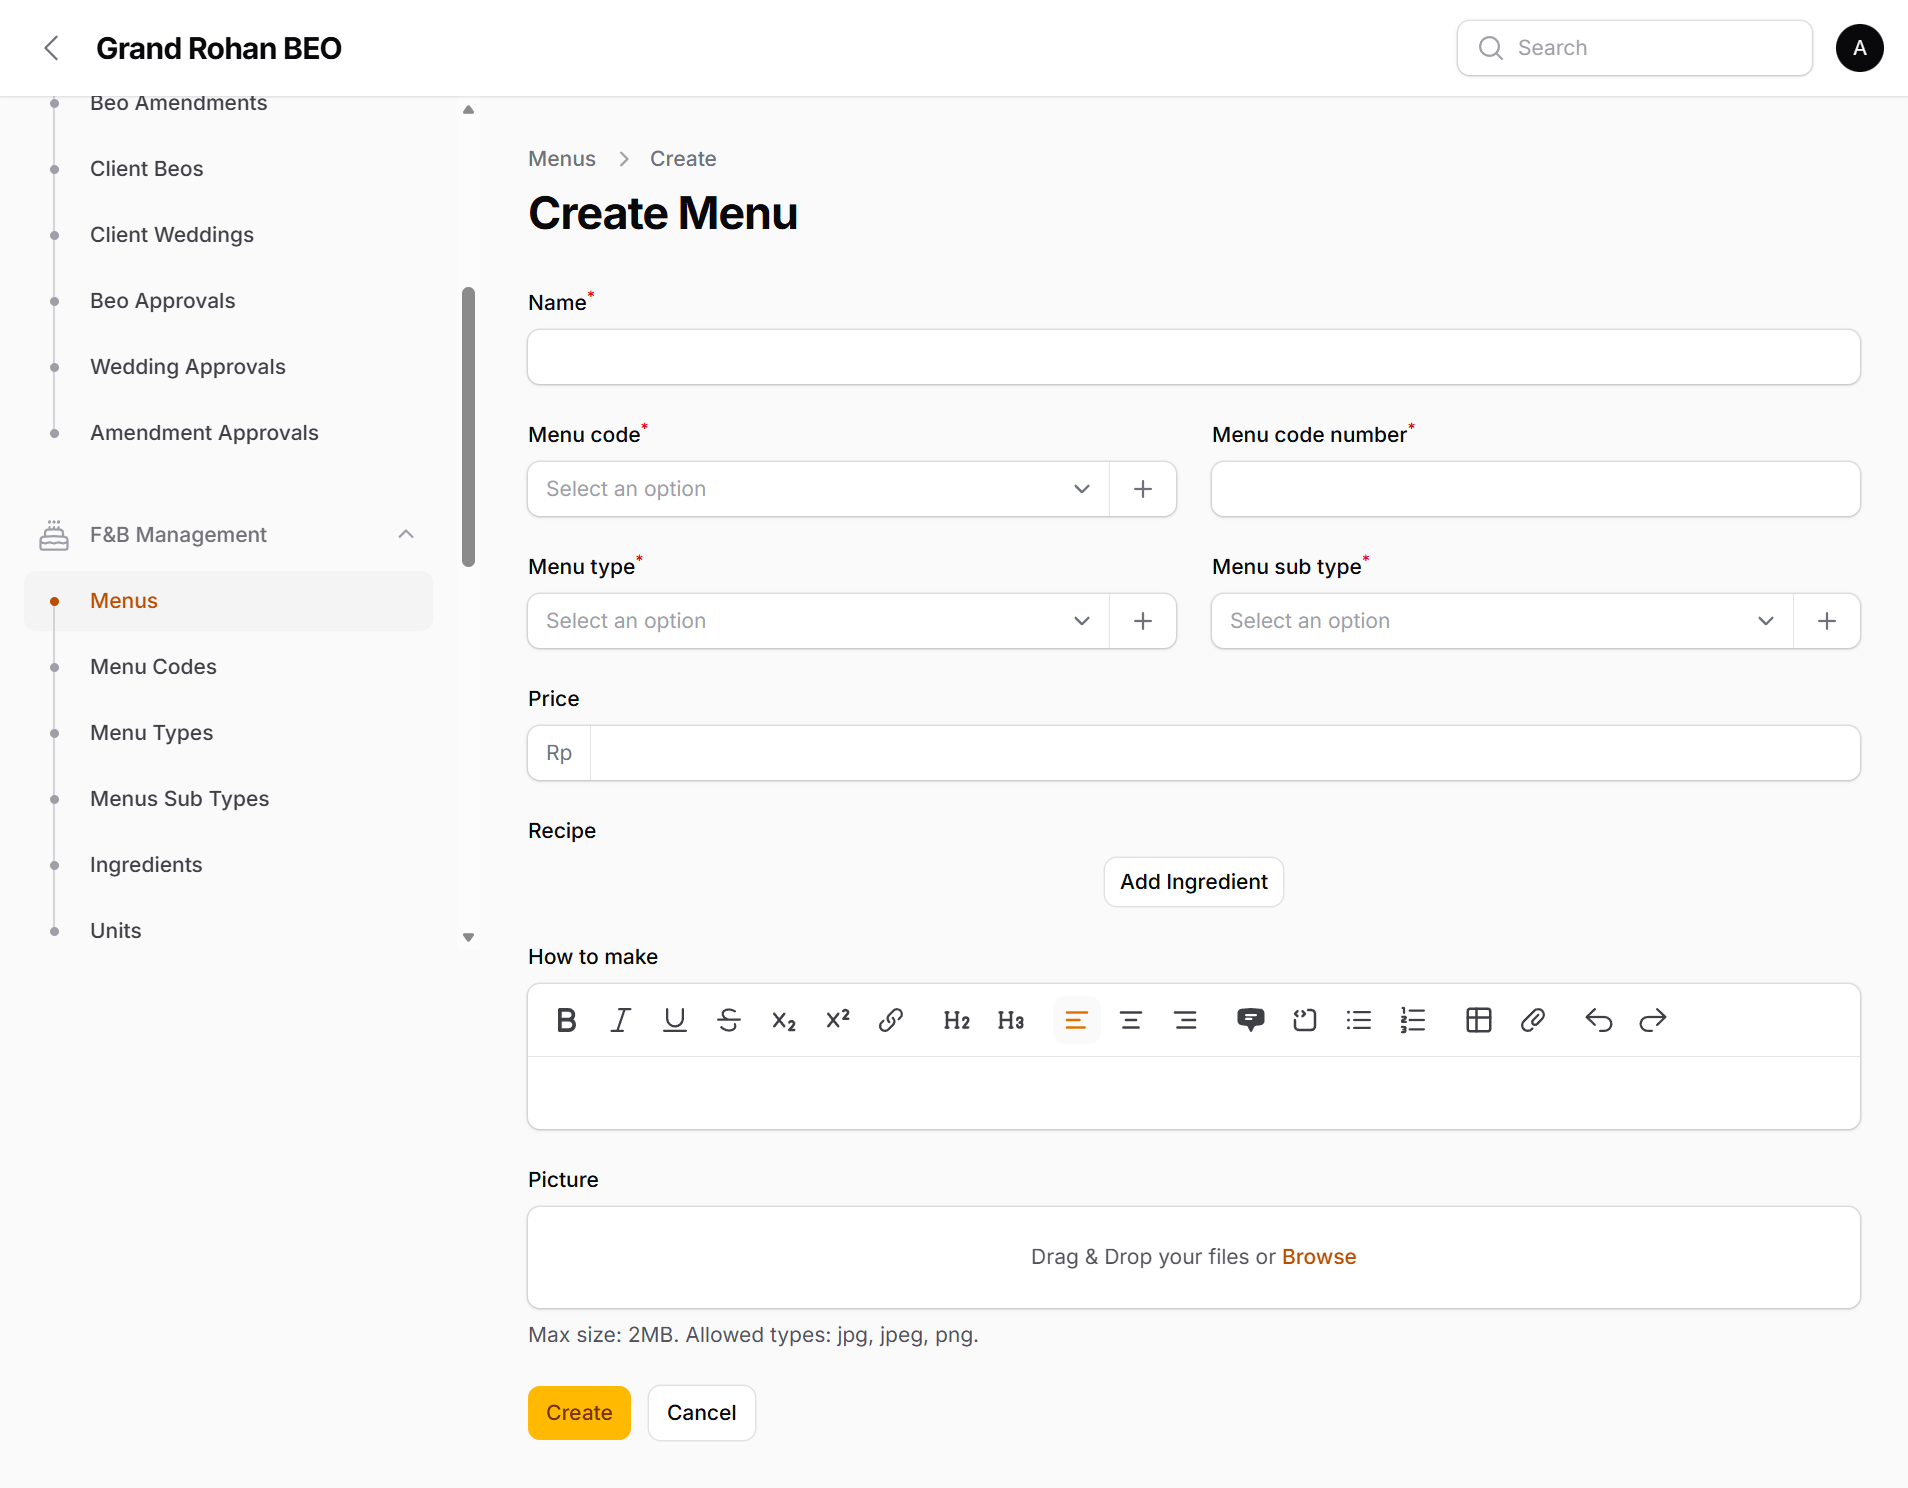This screenshot has width=1908, height=1488.
Task: Align text right in editor
Action: 1185,1020
